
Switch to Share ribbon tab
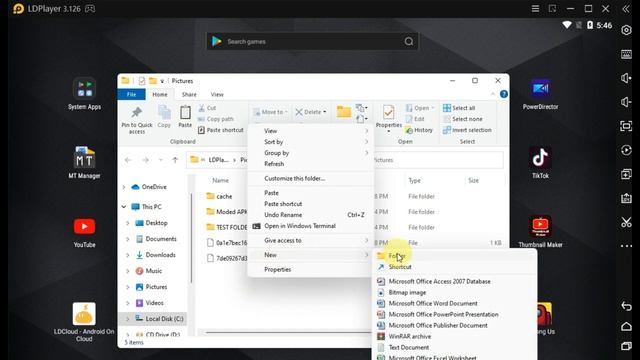[x=189, y=94]
